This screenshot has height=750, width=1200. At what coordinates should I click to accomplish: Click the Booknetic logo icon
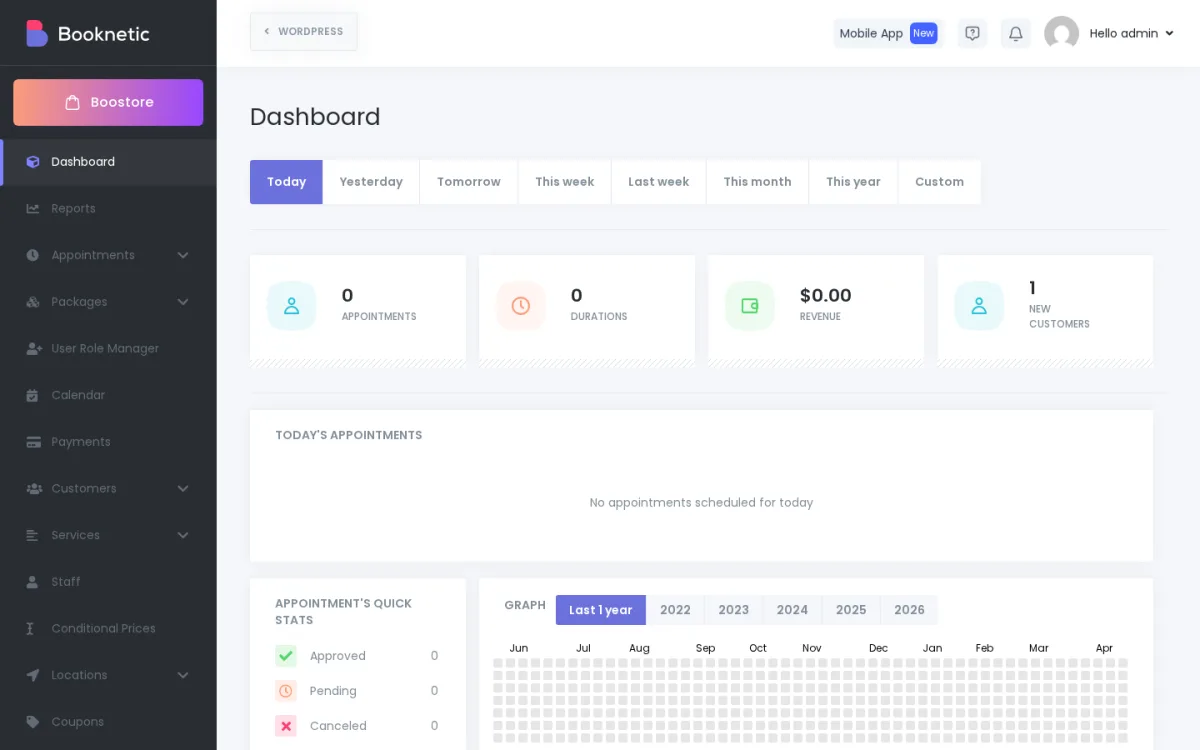37,34
